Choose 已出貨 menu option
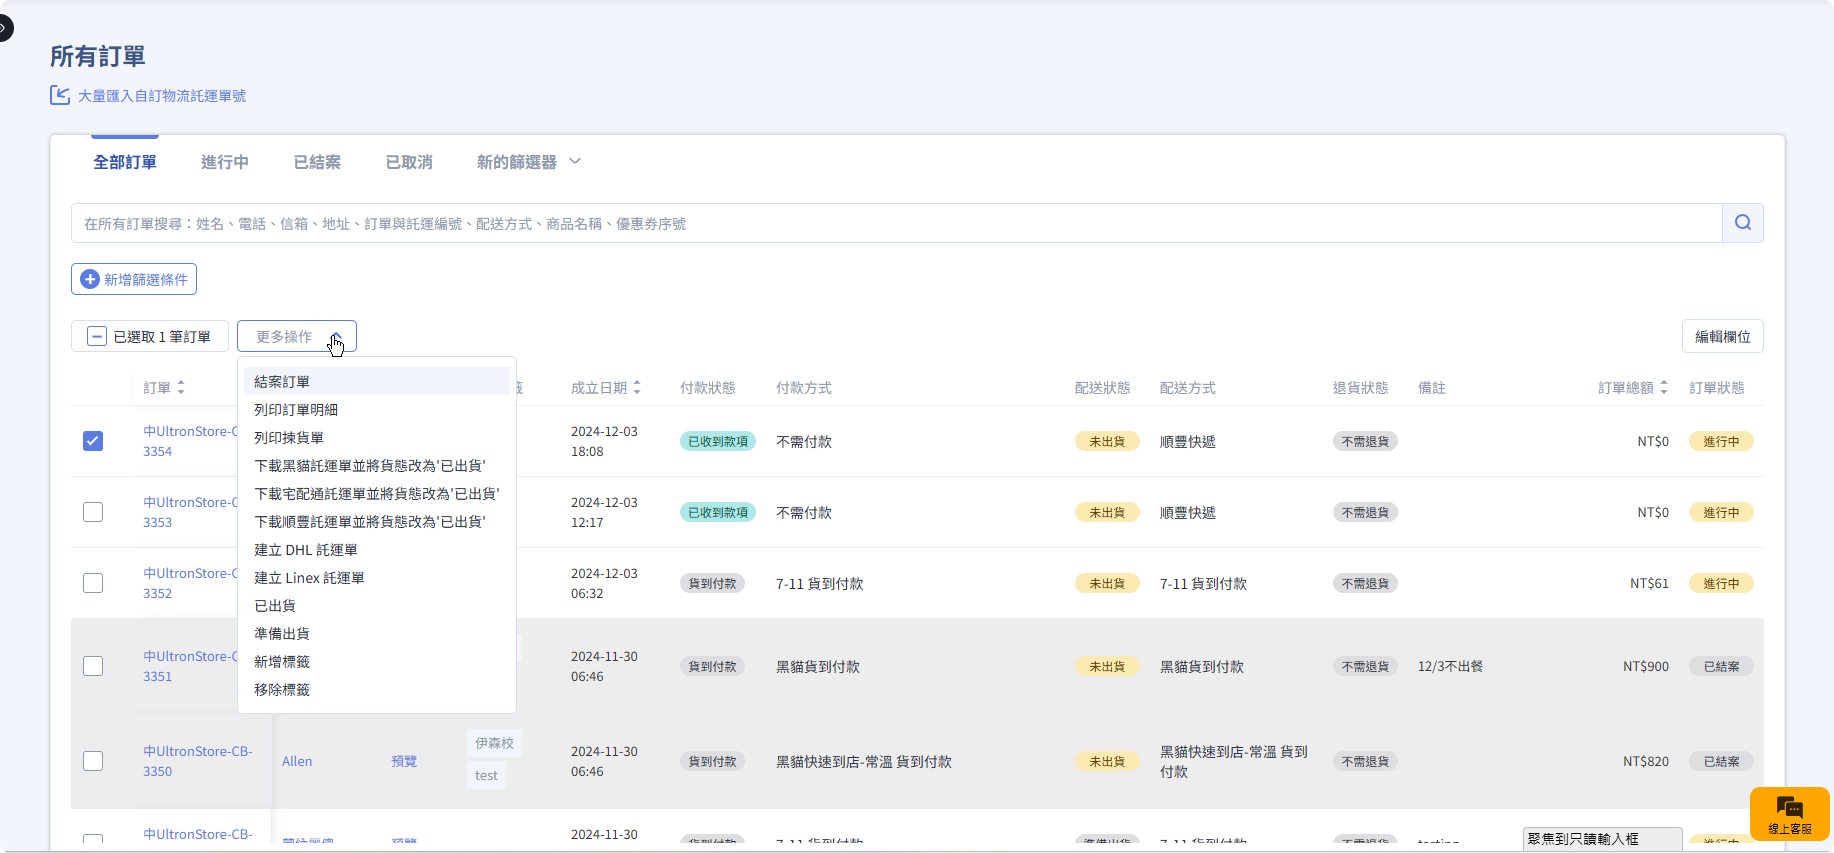Image resolution: width=1834 pixels, height=853 pixels. click(x=377, y=605)
